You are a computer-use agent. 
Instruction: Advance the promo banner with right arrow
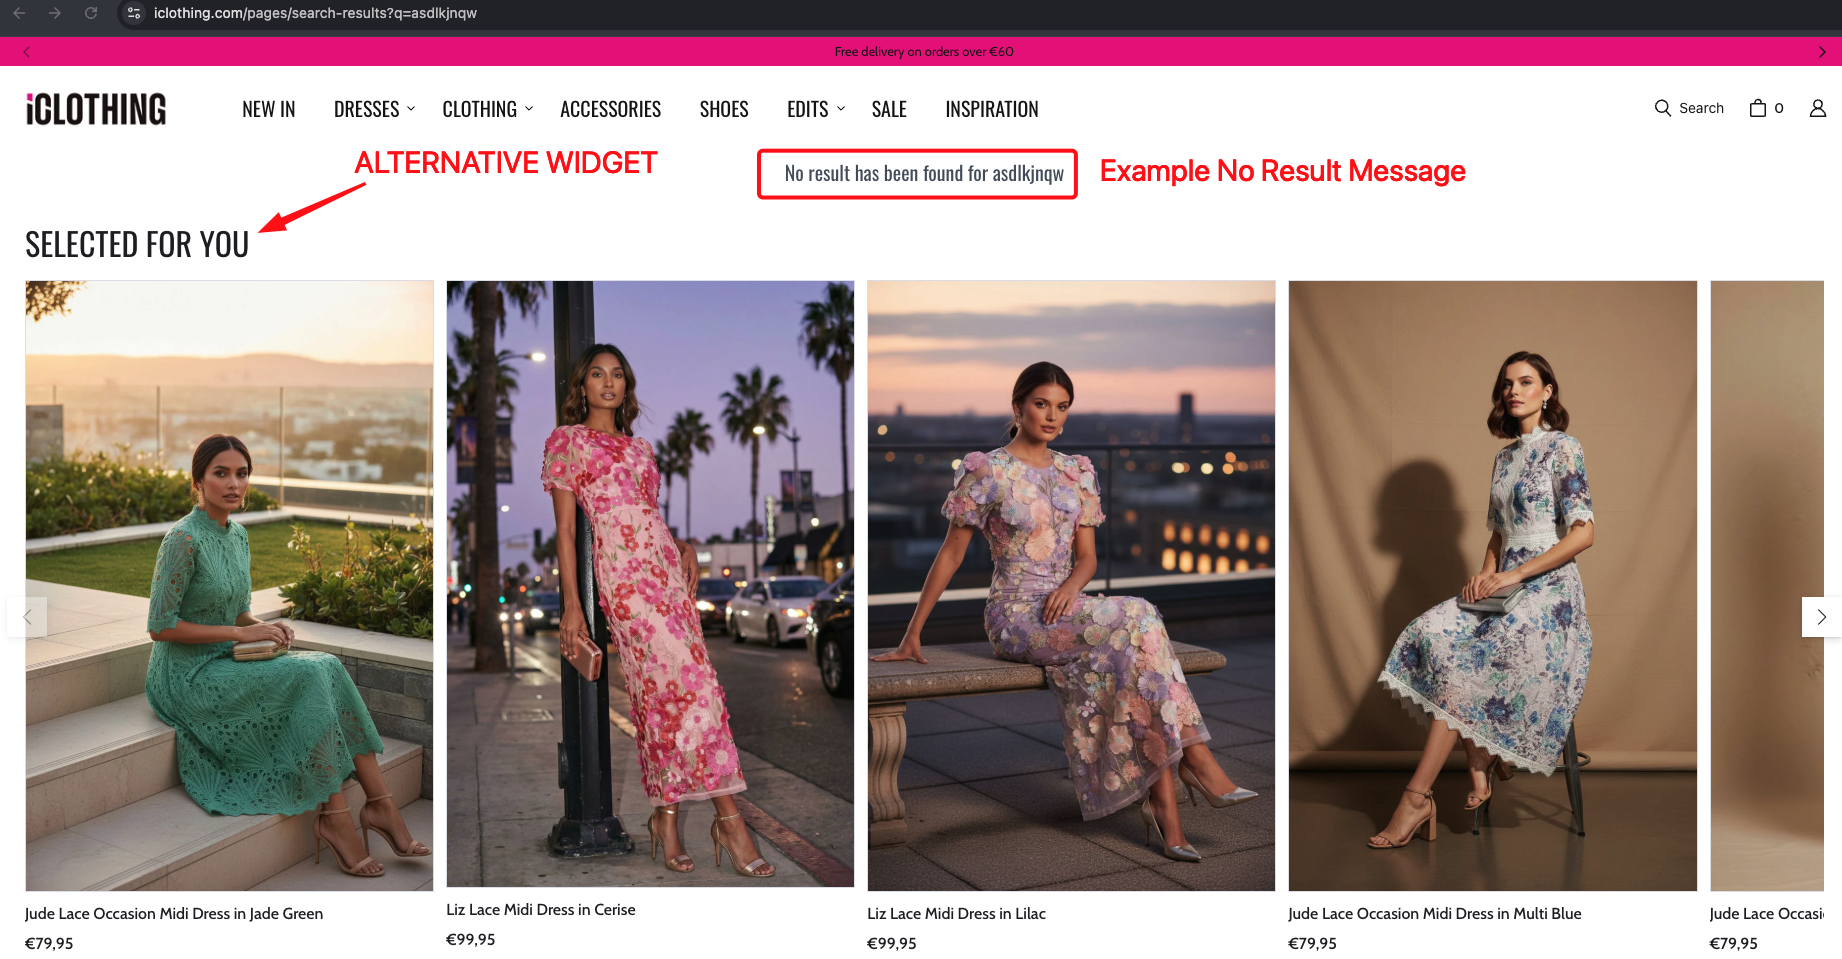point(1821,51)
